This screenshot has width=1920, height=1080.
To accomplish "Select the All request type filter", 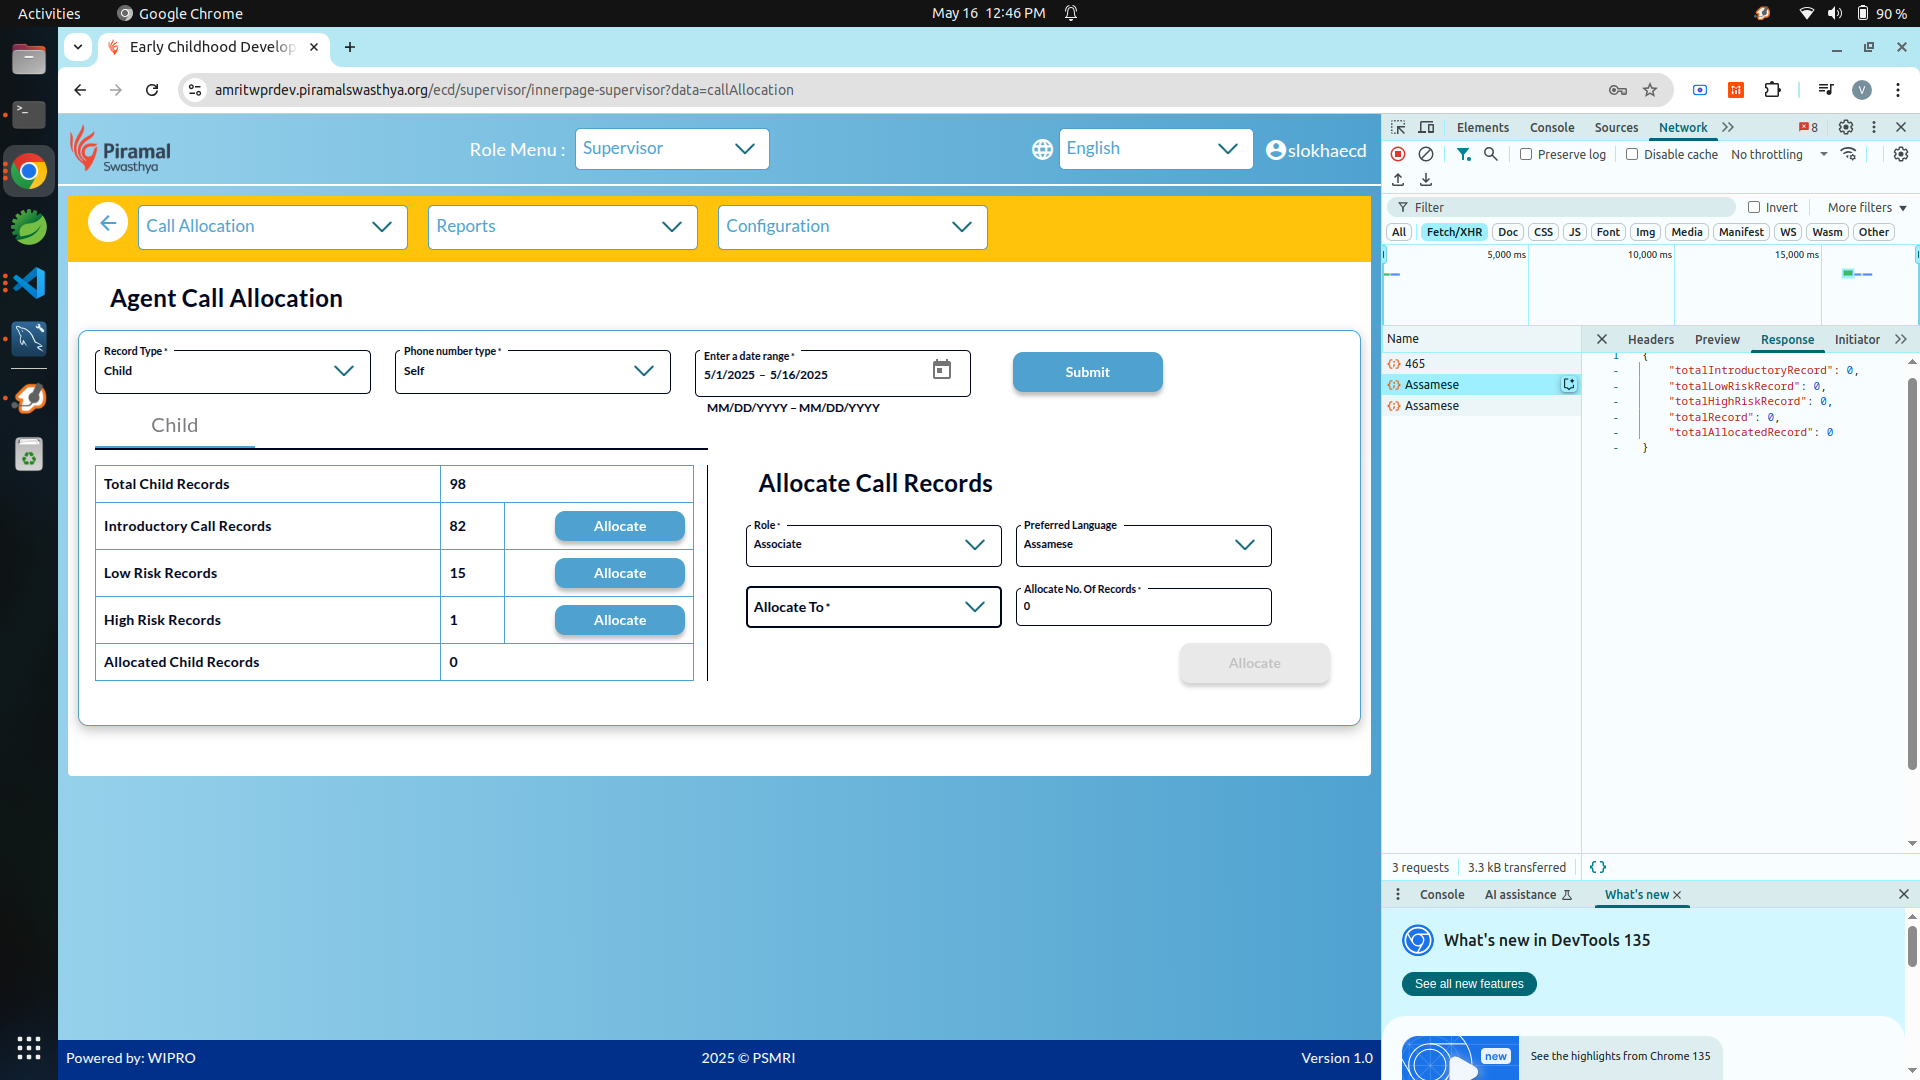I will 1399,232.
